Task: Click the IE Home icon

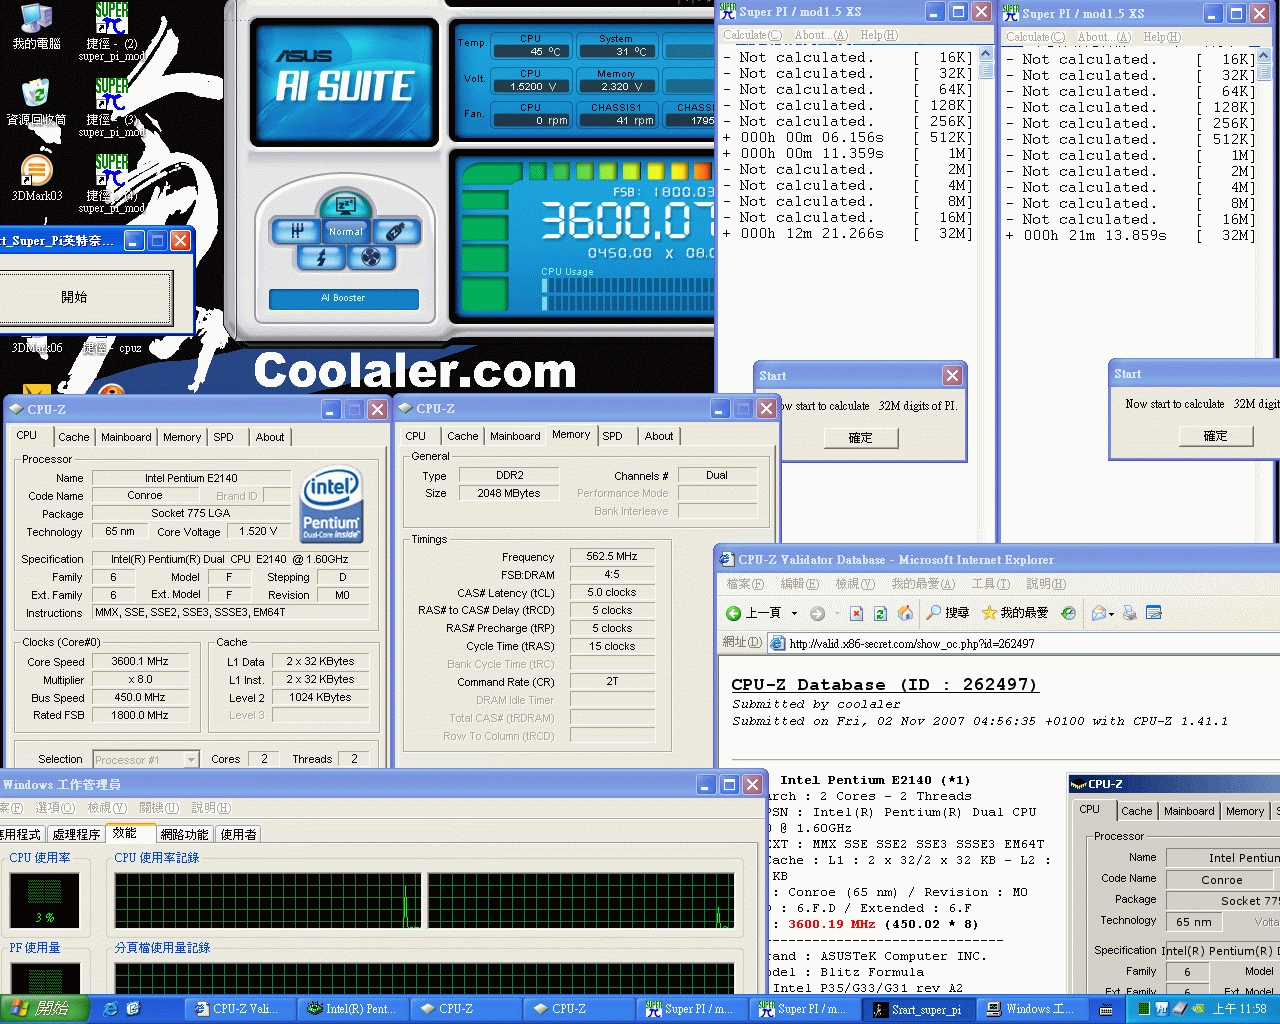Action: [905, 613]
